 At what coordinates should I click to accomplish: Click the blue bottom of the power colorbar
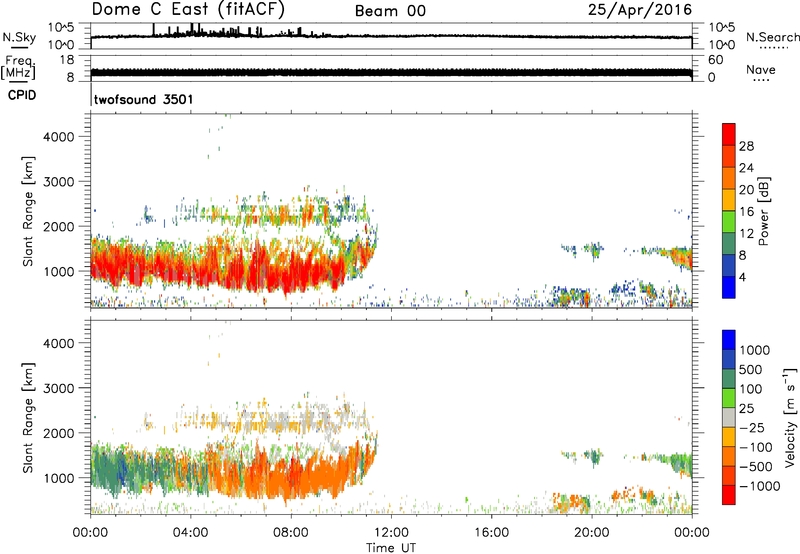pos(729,287)
